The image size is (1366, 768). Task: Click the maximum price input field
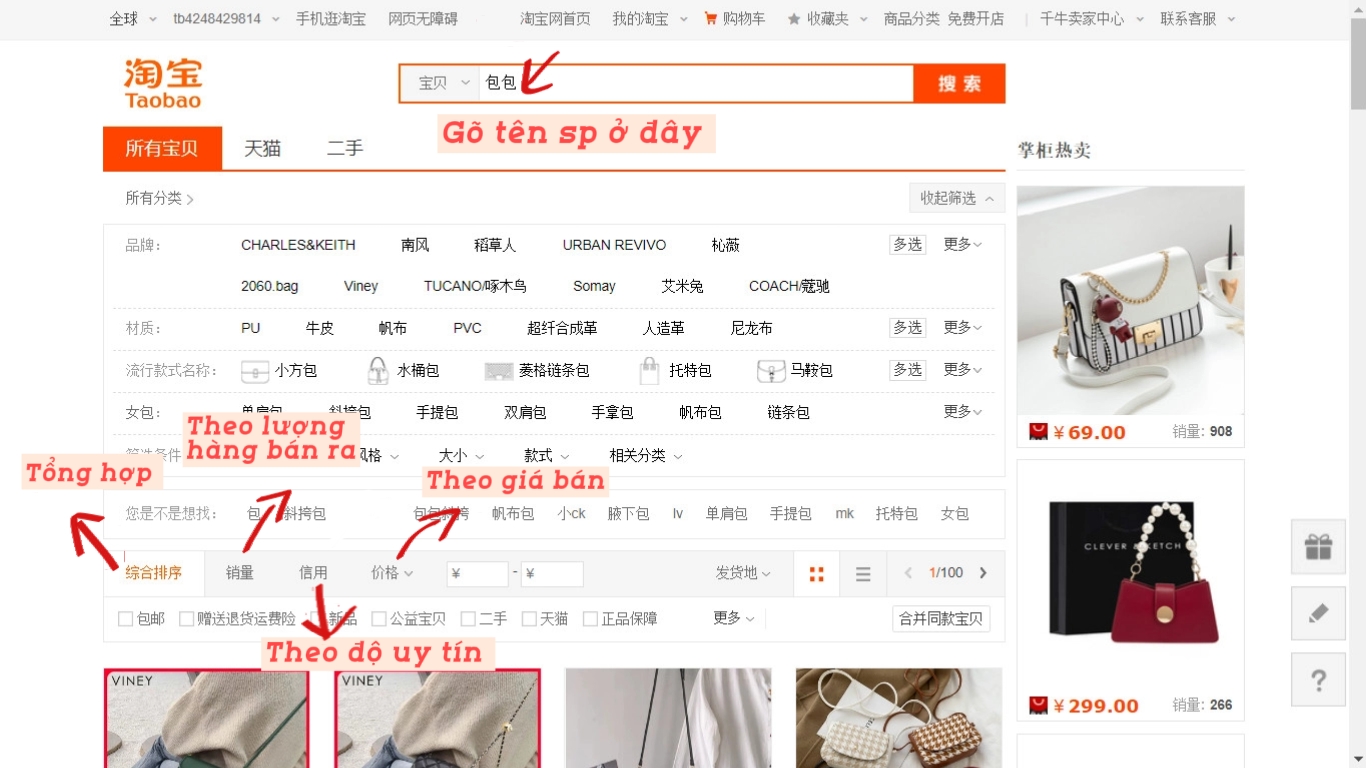[552, 574]
